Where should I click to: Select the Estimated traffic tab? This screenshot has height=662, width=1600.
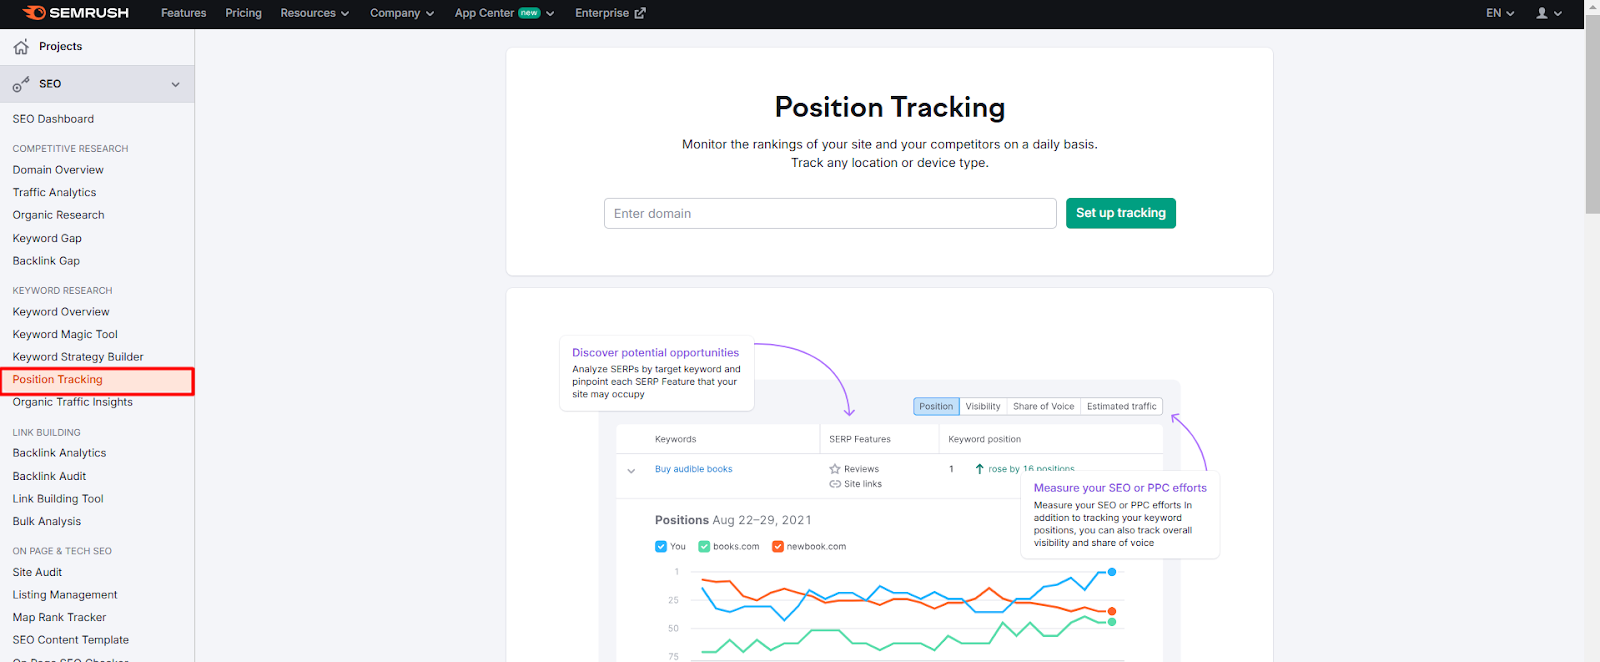point(1121,406)
